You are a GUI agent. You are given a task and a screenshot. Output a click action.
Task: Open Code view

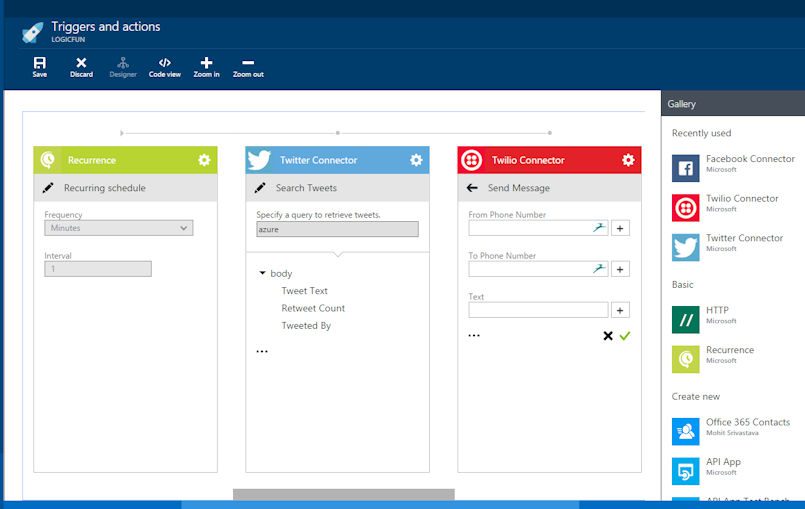tap(164, 67)
